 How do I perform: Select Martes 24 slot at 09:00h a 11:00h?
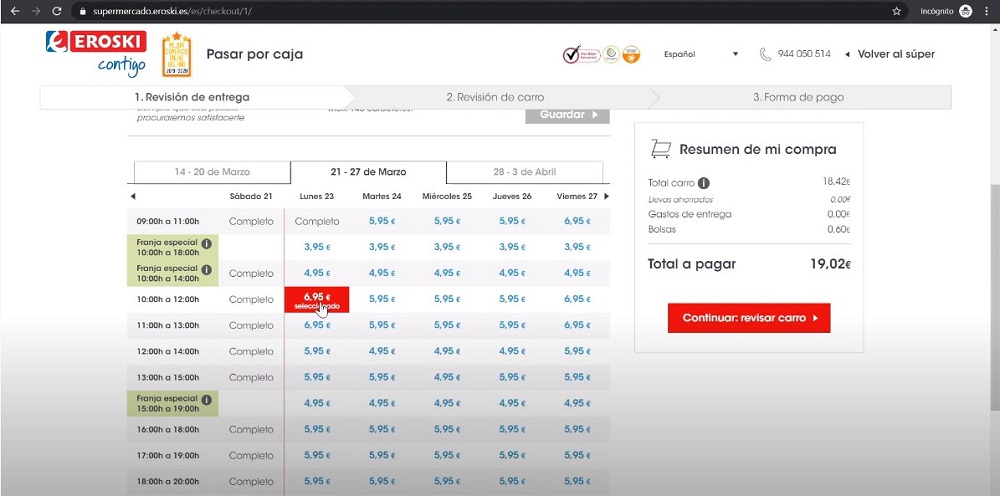pyautogui.click(x=385, y=221)
